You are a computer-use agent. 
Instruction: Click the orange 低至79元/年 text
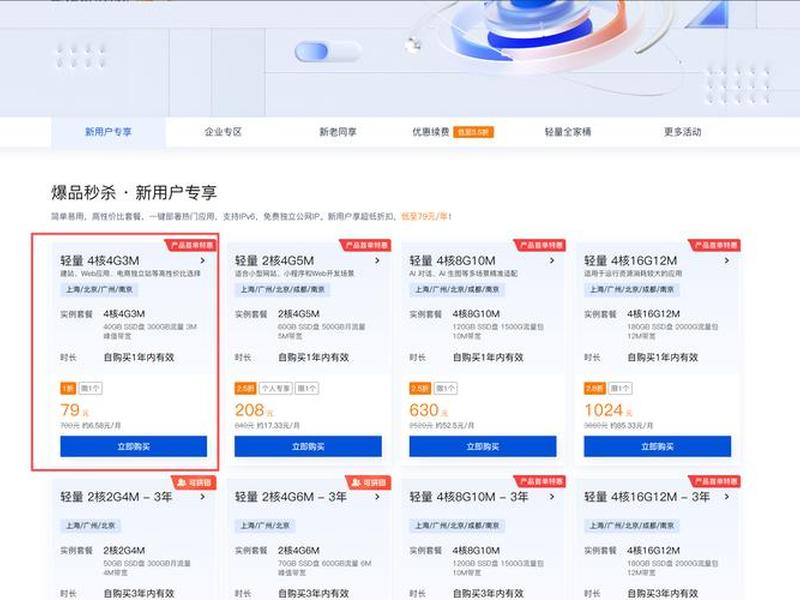pos(426,216)
